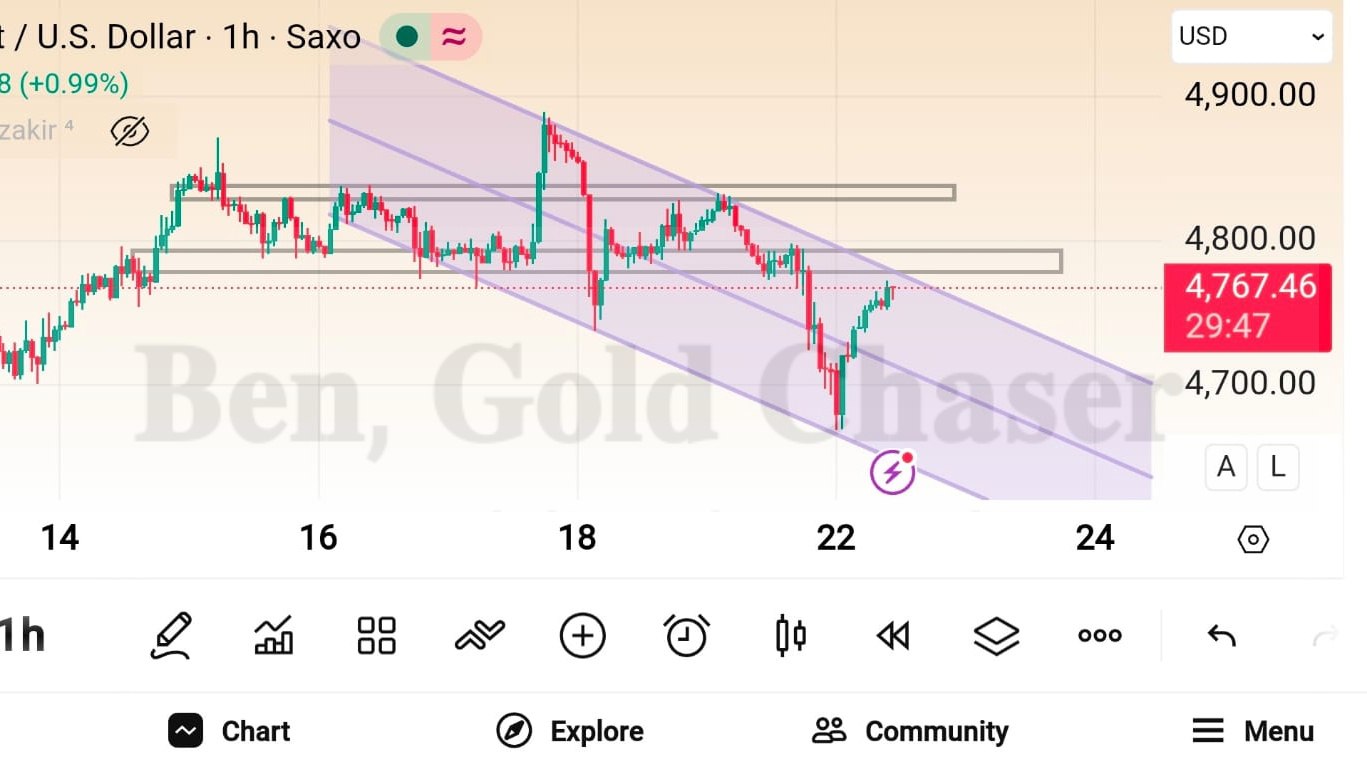Toggle the L log scale button
This screenshot has height=769, width=1367.
pyautogui.click(x=1278, y=467)
